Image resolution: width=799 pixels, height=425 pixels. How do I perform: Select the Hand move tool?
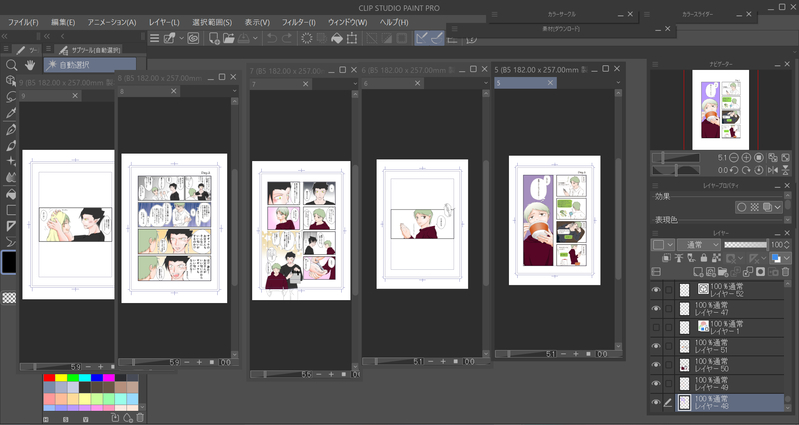click(x=29, y=65)
